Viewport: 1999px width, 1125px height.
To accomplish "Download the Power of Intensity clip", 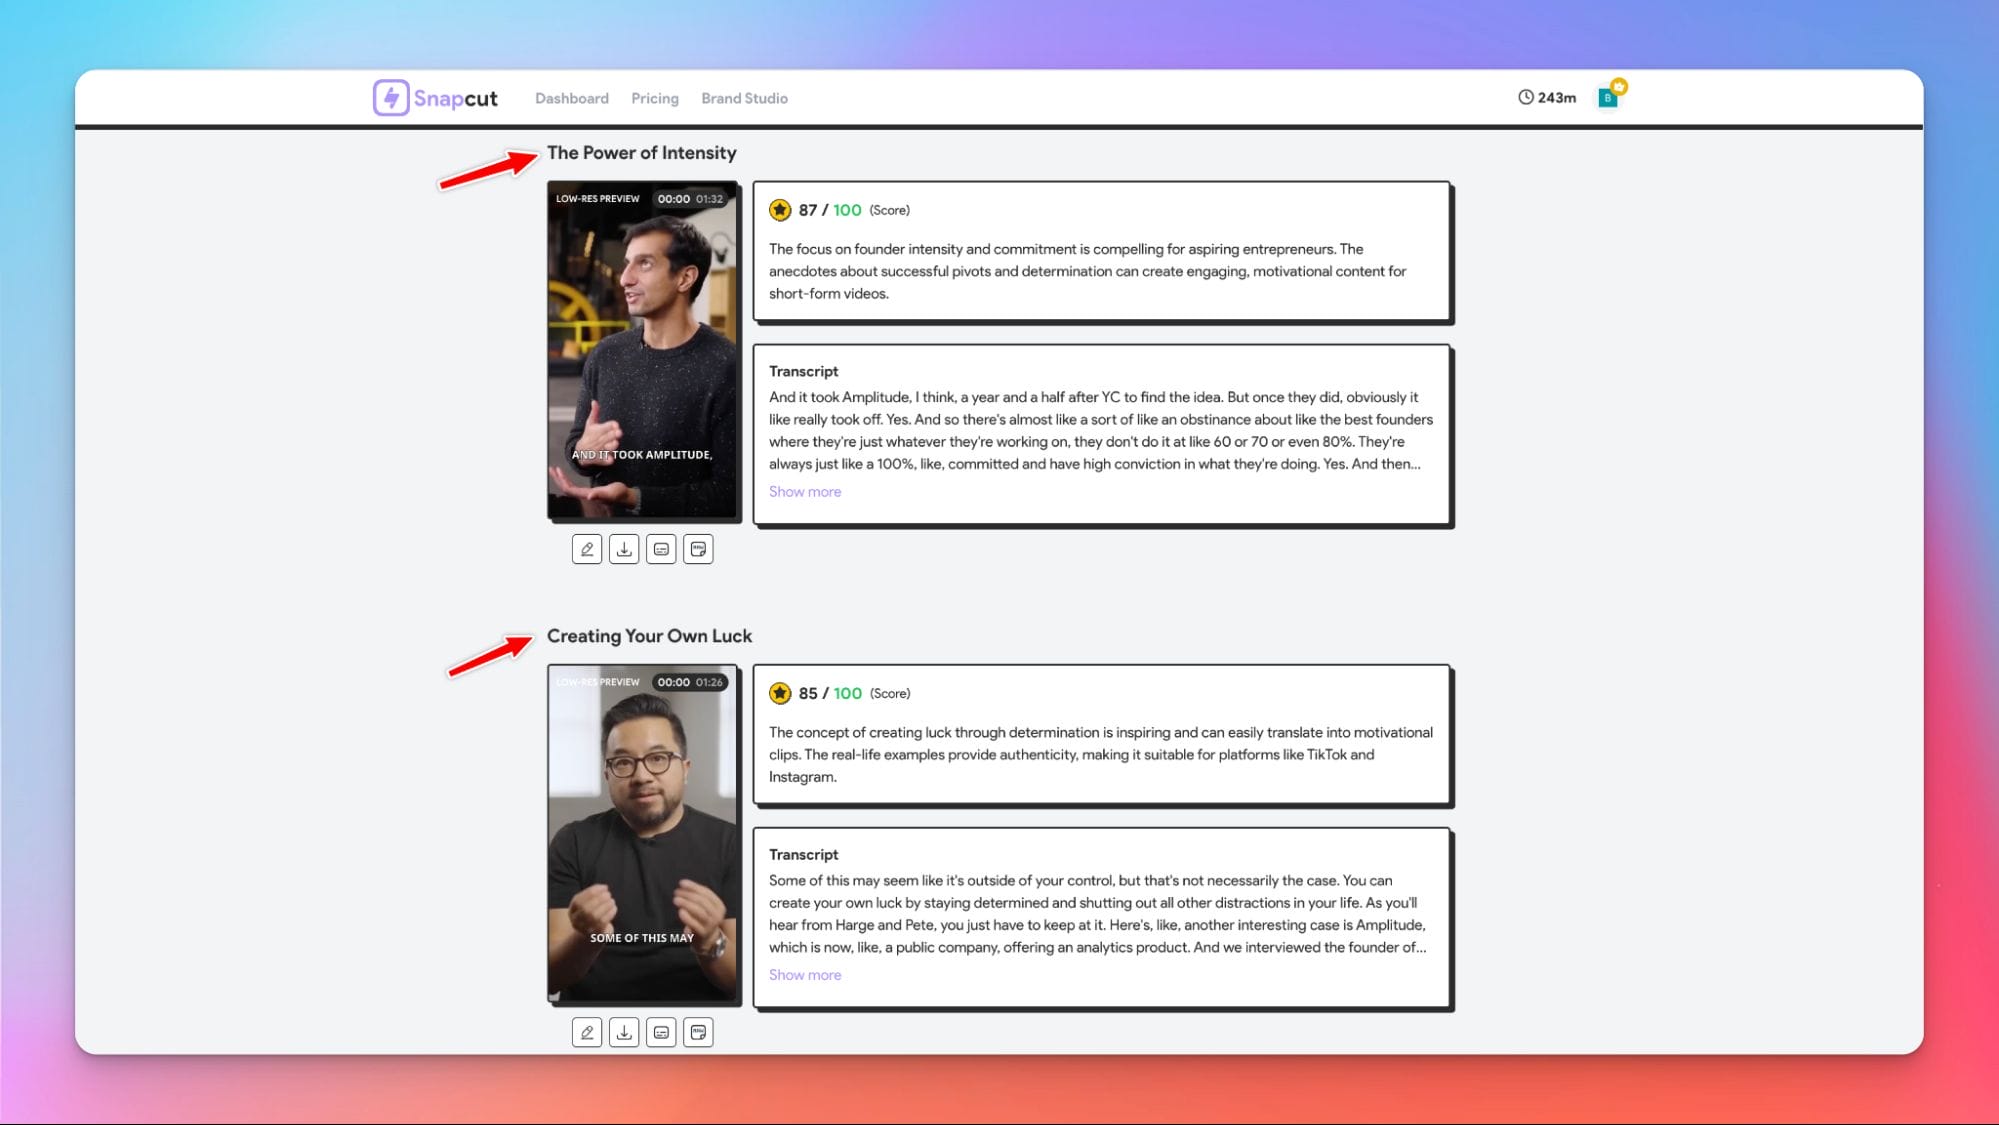I will click(x=624, y=549).
